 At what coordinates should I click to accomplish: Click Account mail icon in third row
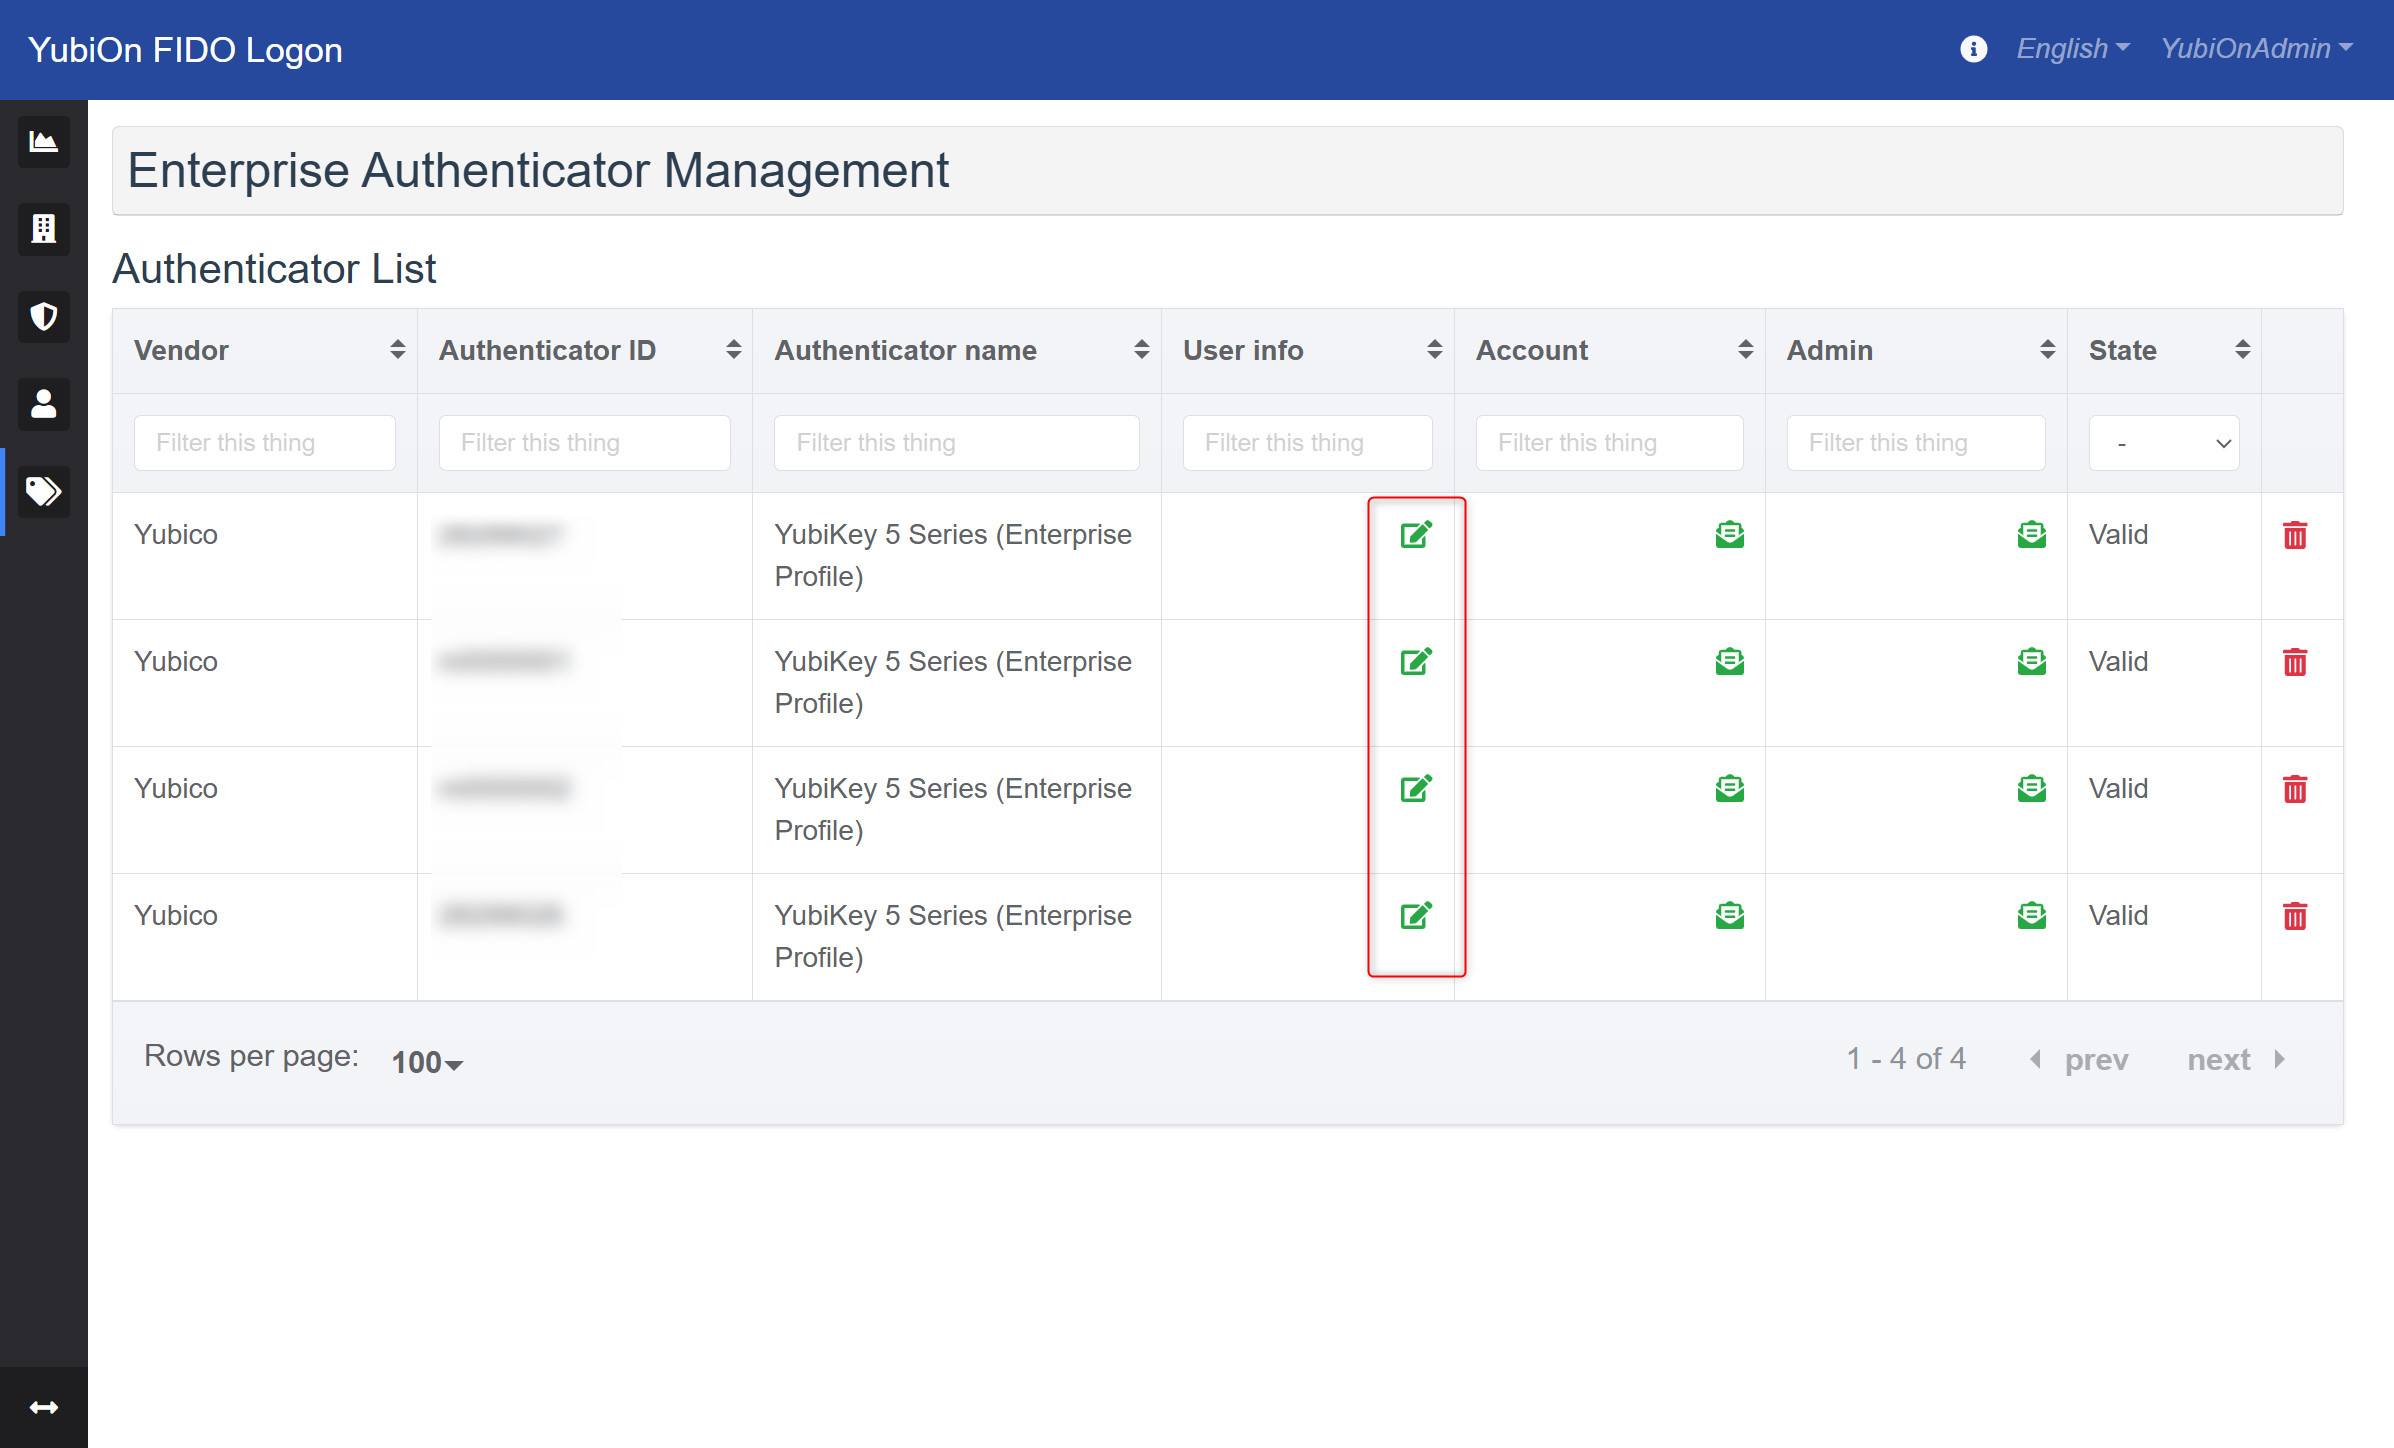(x=1729, y=789)
